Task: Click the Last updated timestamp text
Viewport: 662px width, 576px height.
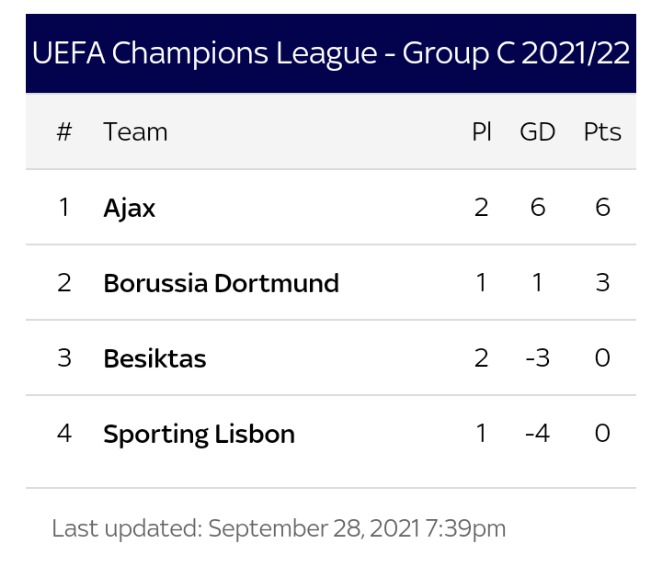Action: coord(279,529)
